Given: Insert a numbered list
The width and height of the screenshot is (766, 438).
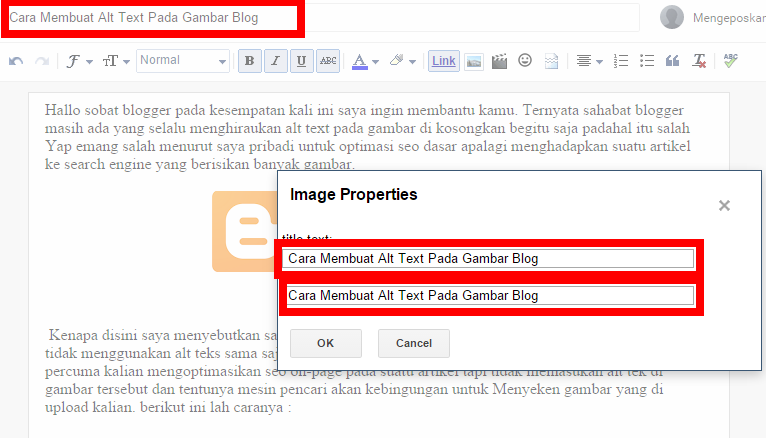Looking at the screenshot, I should click(621, 61).
